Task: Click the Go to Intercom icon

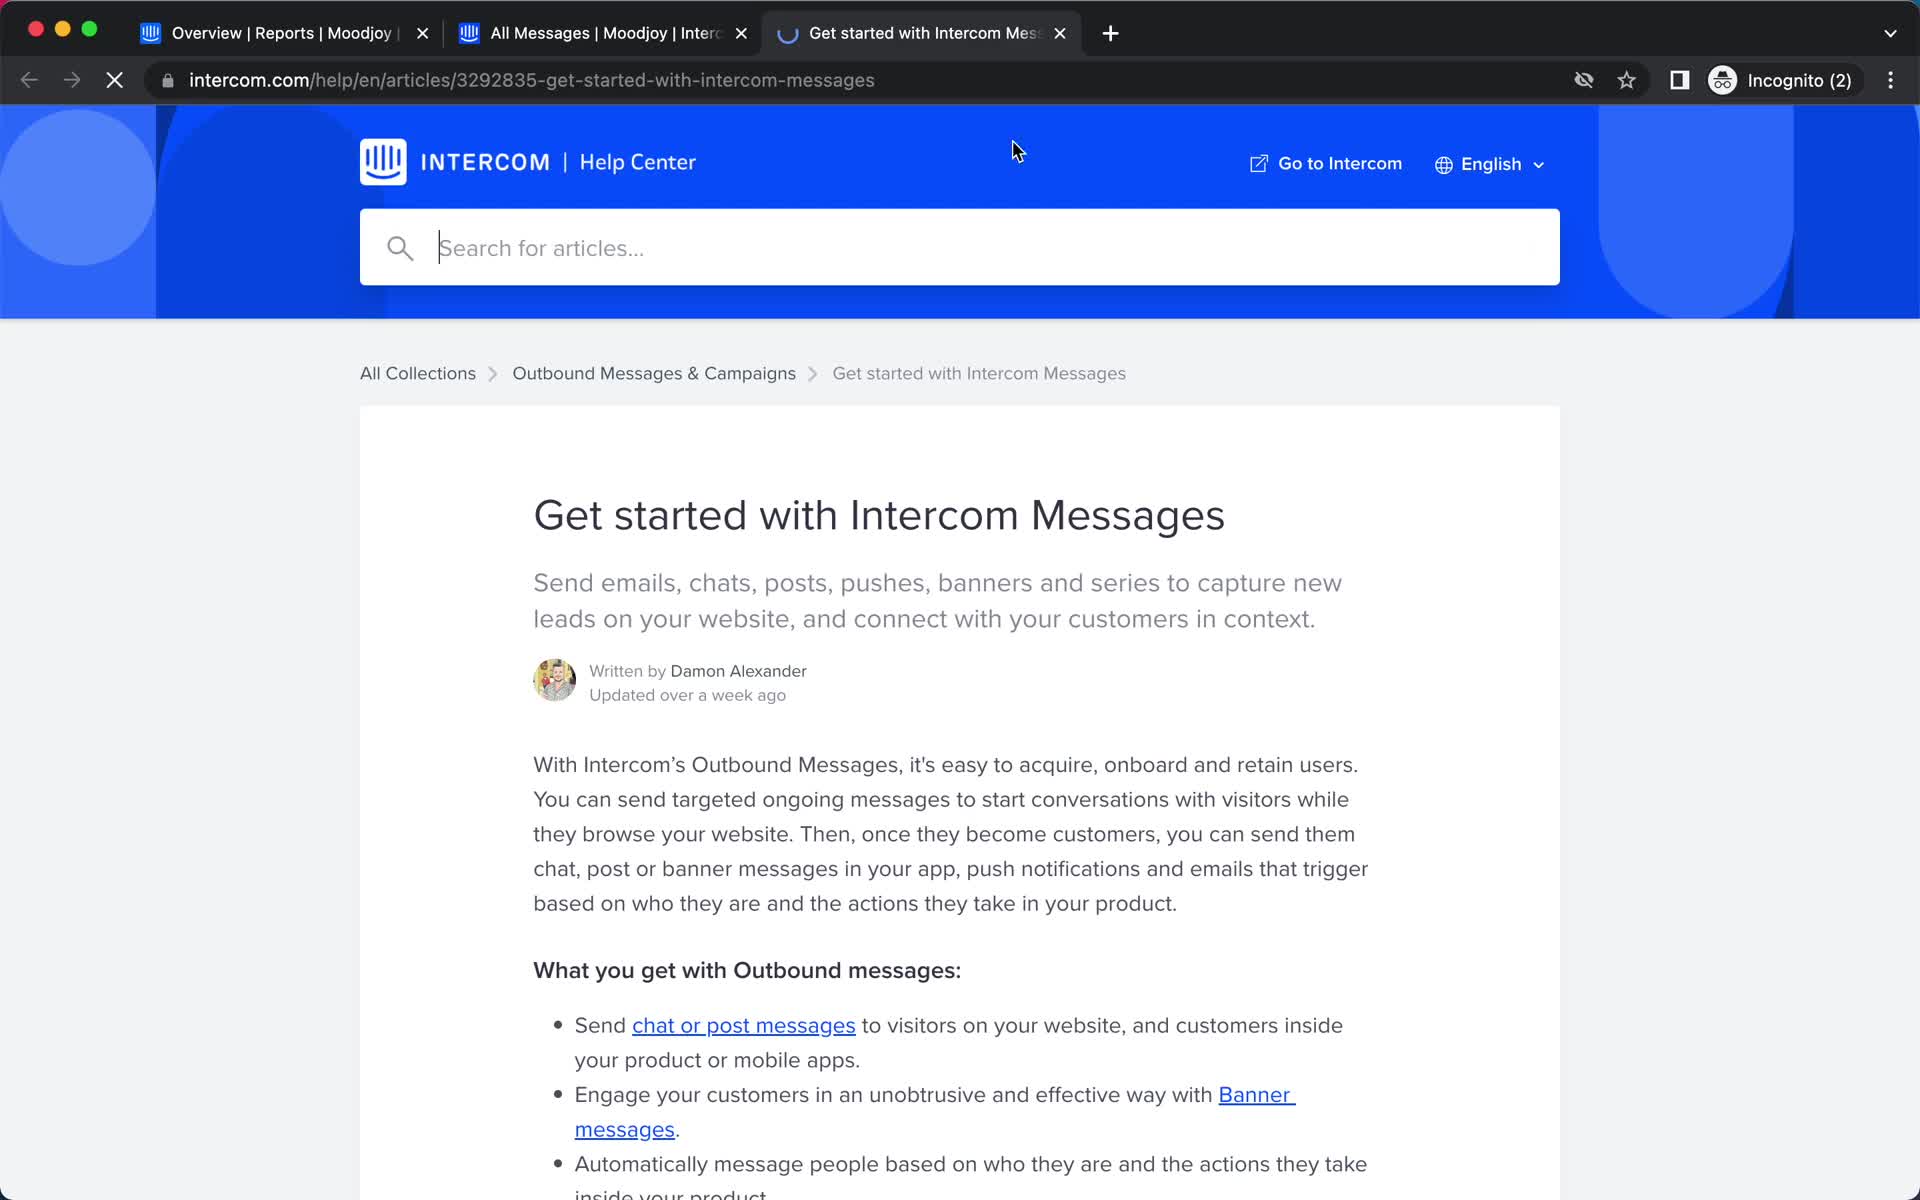Action: click(1258, 163)
